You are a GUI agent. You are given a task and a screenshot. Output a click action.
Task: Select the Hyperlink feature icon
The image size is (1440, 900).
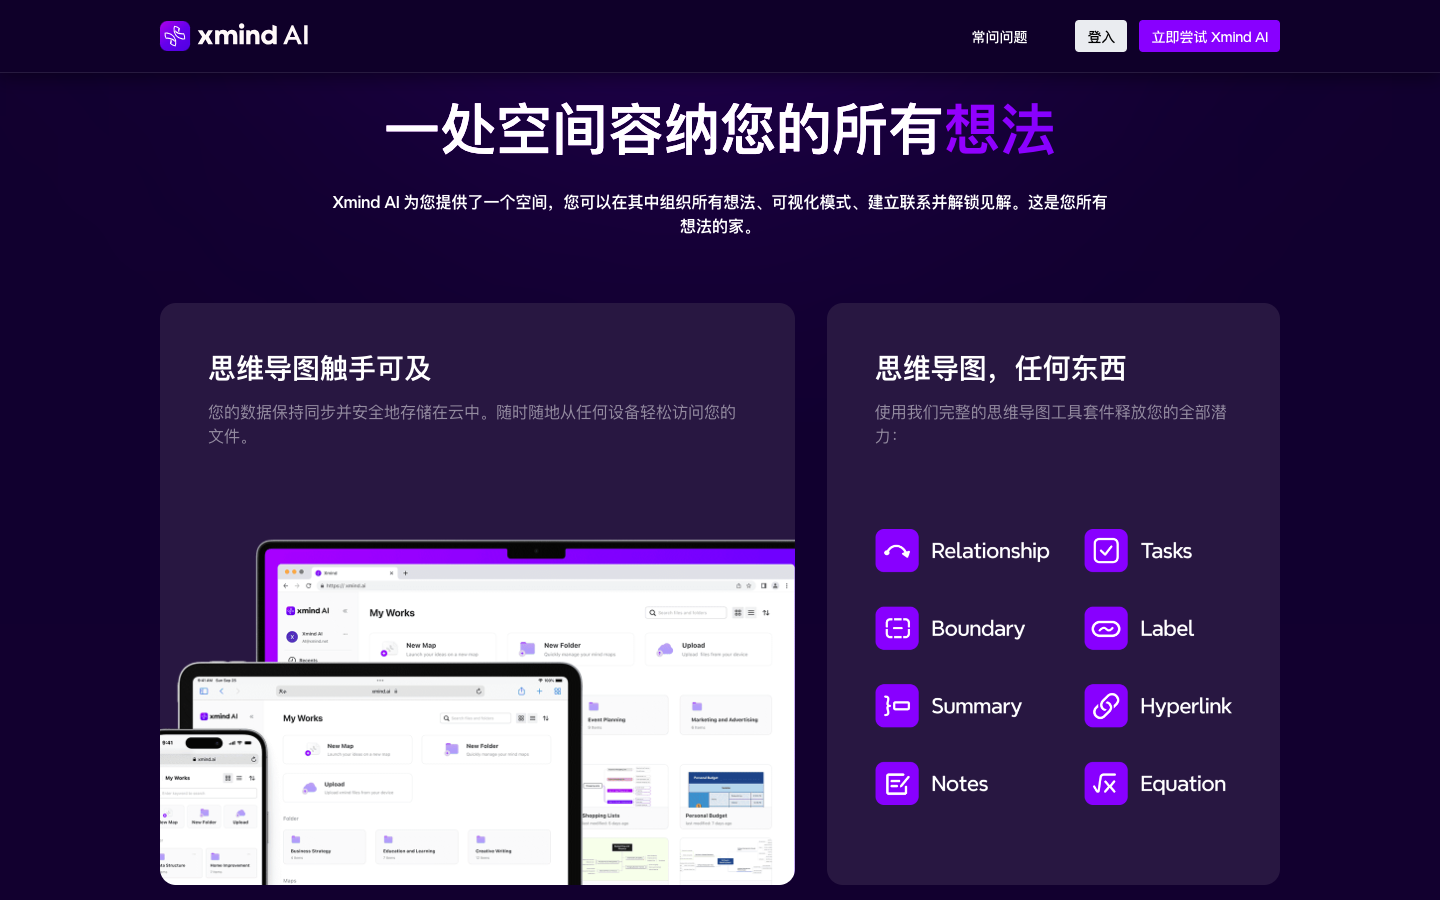point(1106,706)
